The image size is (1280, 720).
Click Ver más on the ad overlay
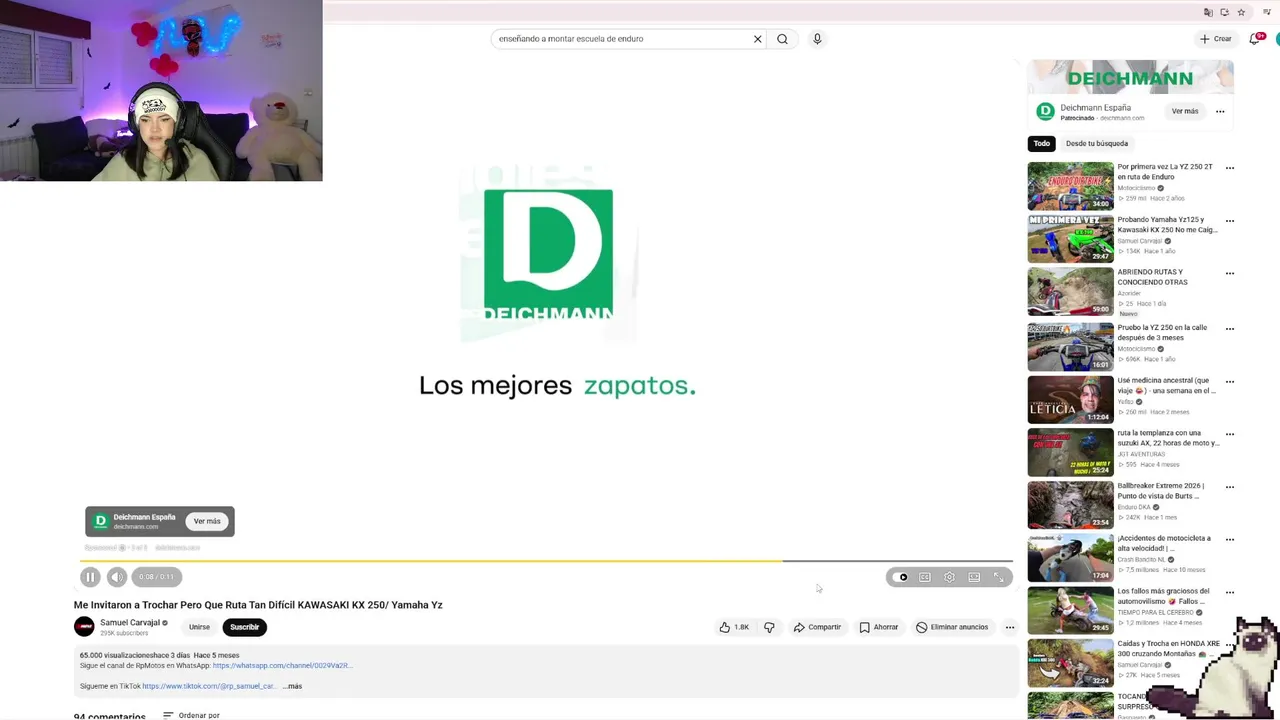(x=207, y=521)
